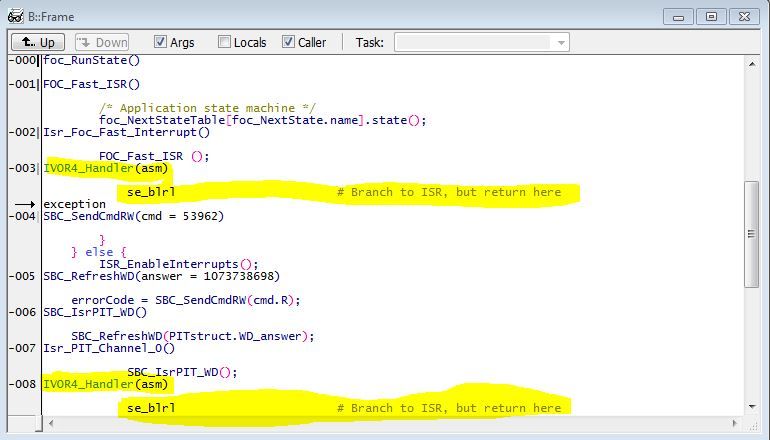Click the errorCode = SBC_SendCmdRW line

(186, 300)
